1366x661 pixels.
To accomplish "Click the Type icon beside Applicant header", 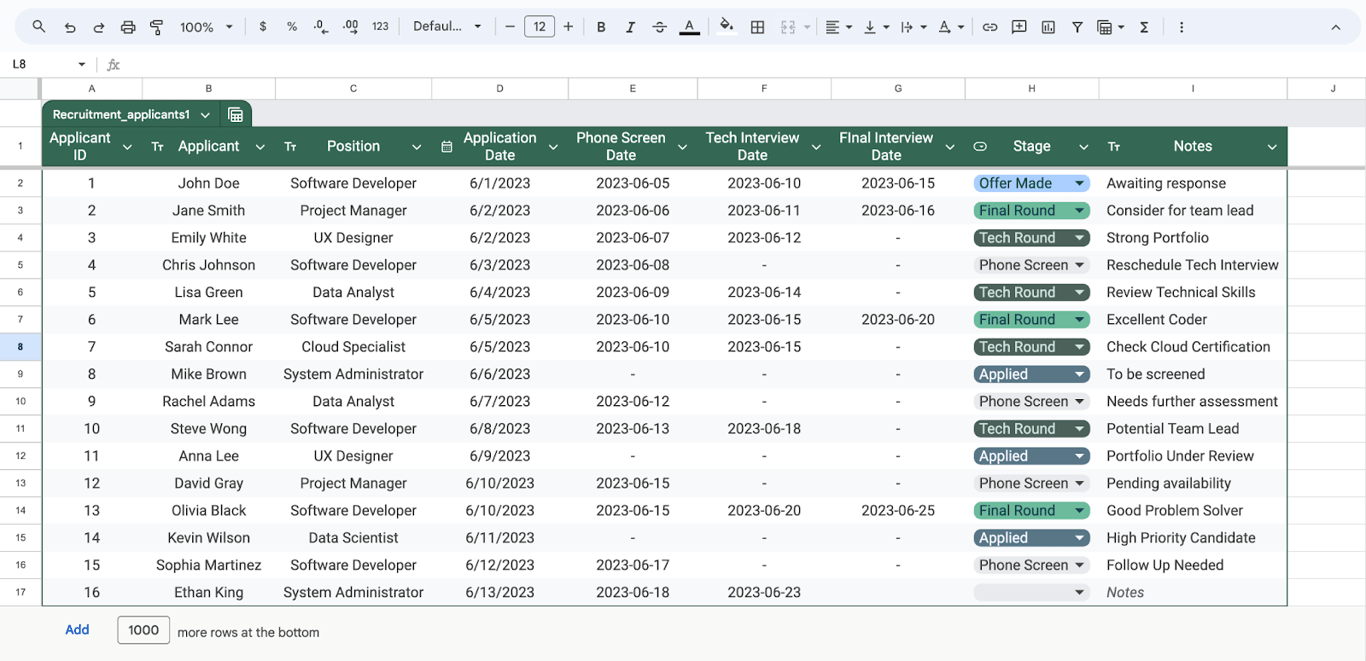I will 157,147.
